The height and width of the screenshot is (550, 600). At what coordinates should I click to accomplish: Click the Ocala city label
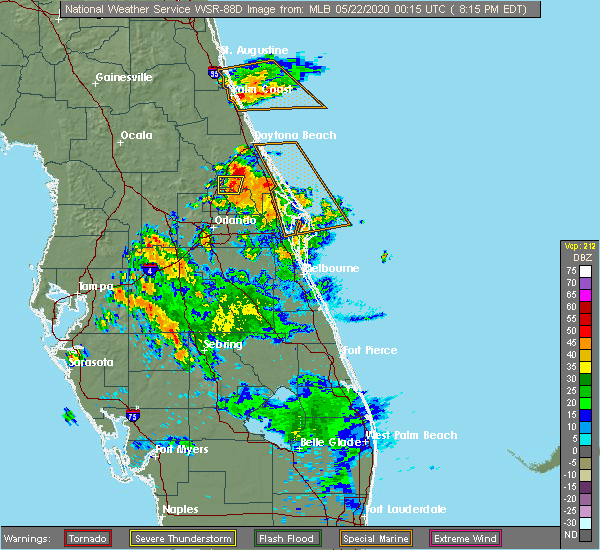click(137, 135)
